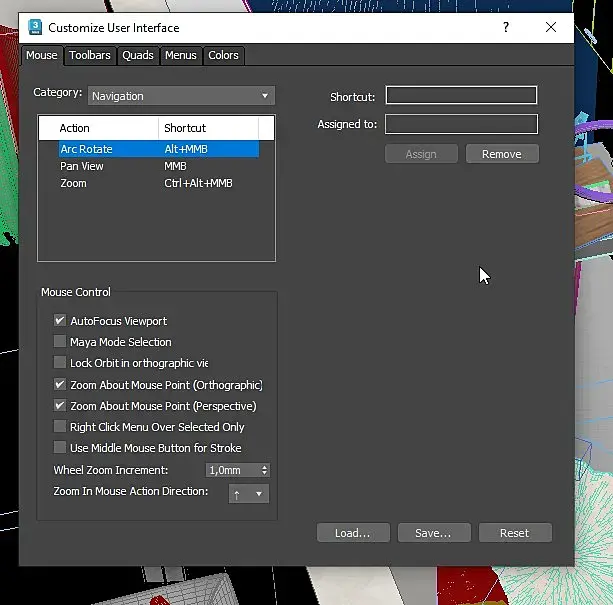Select the Zoom action row
613x605 pixels.
159,183
